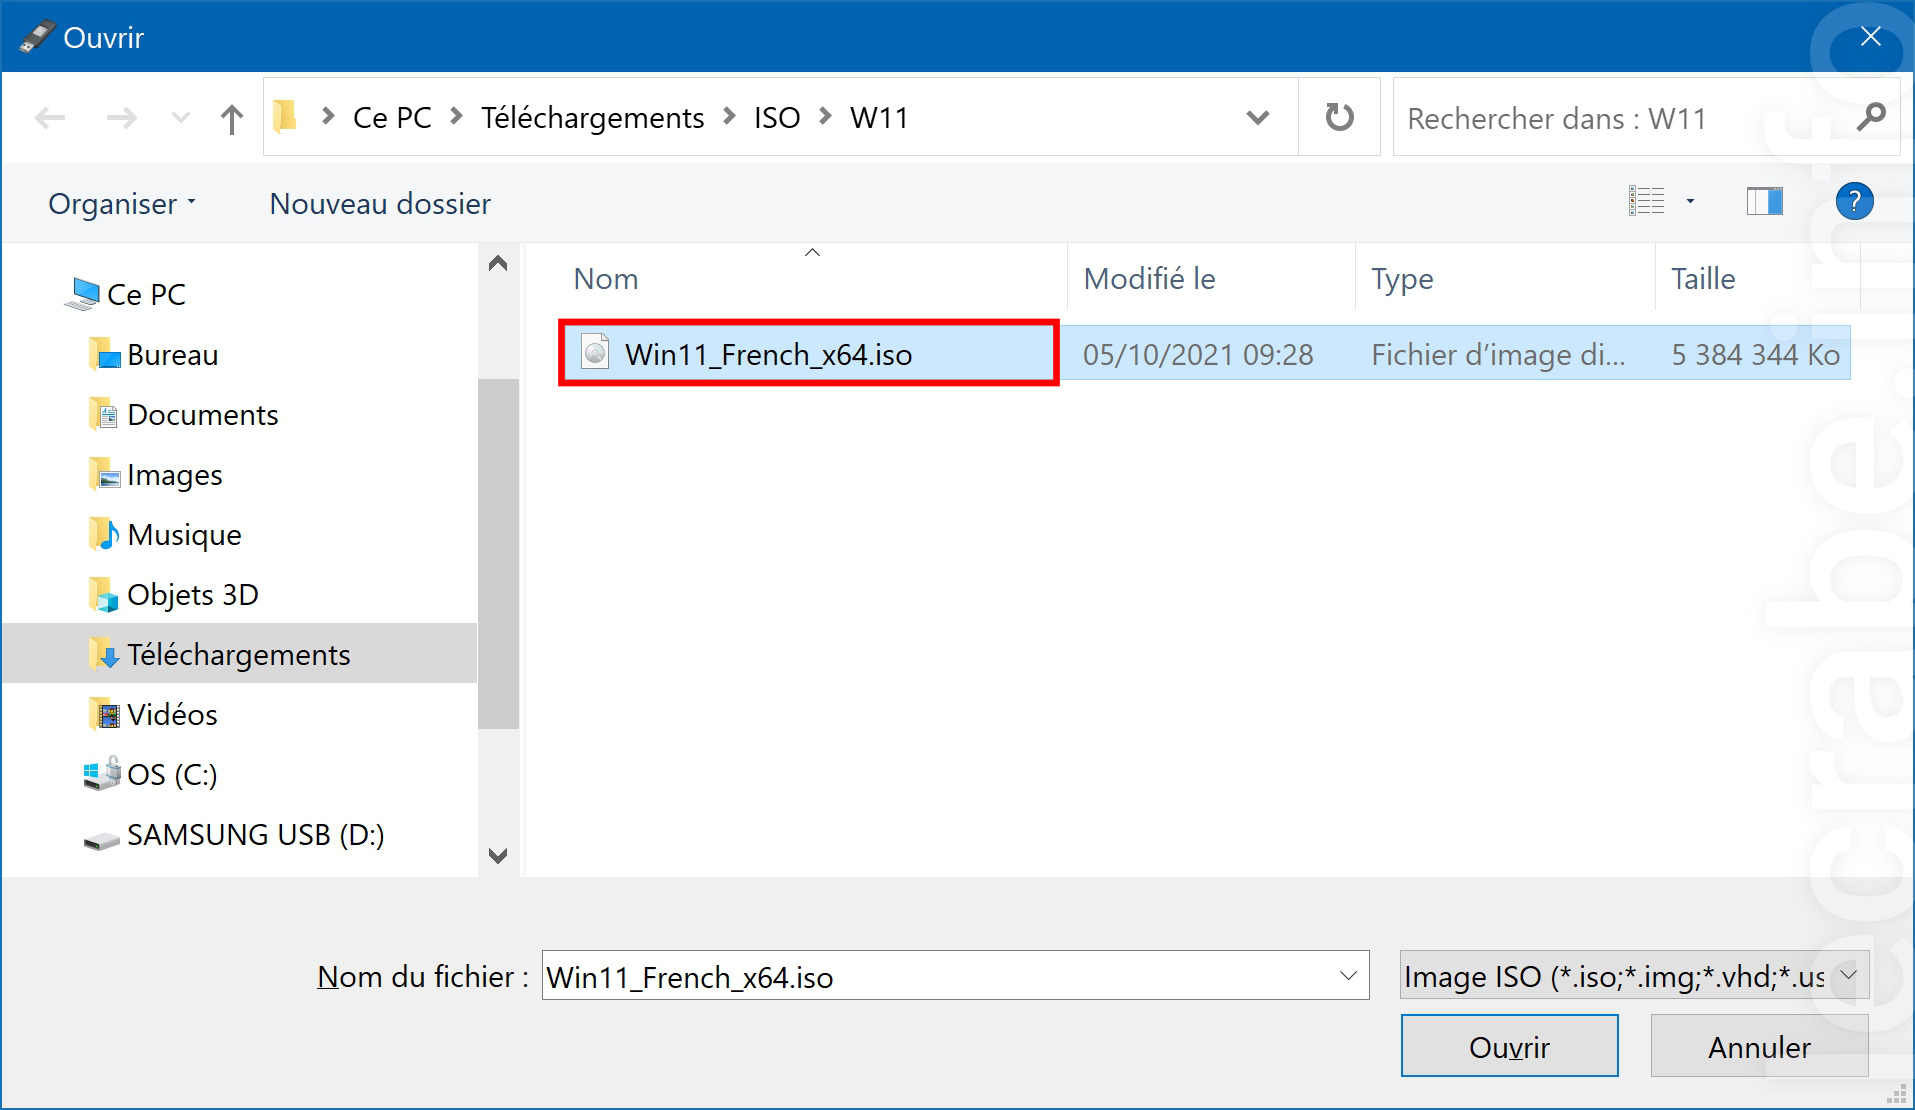Open the file type filter dropdown
1915x1110 pixels.
tap(1634, 975)
